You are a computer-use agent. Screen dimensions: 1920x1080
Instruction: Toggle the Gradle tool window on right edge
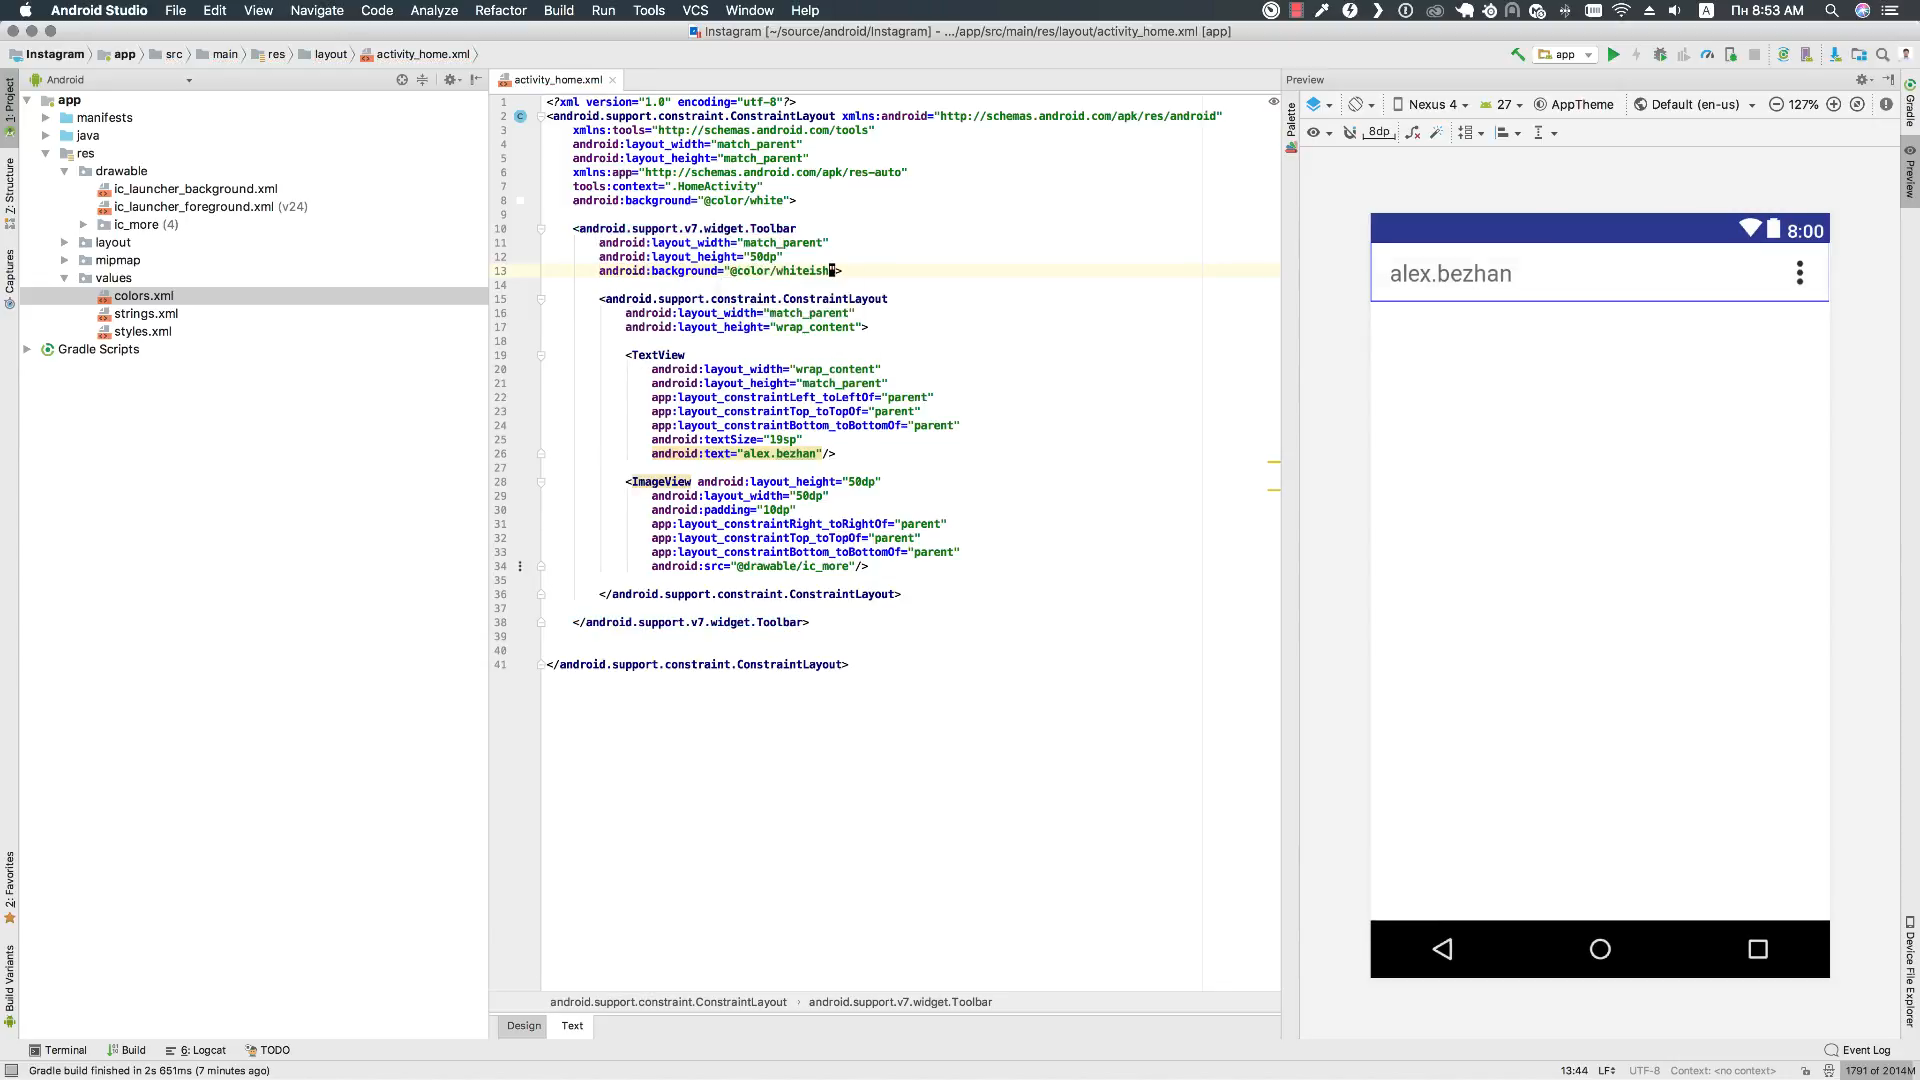click(x=1910, y=103)
